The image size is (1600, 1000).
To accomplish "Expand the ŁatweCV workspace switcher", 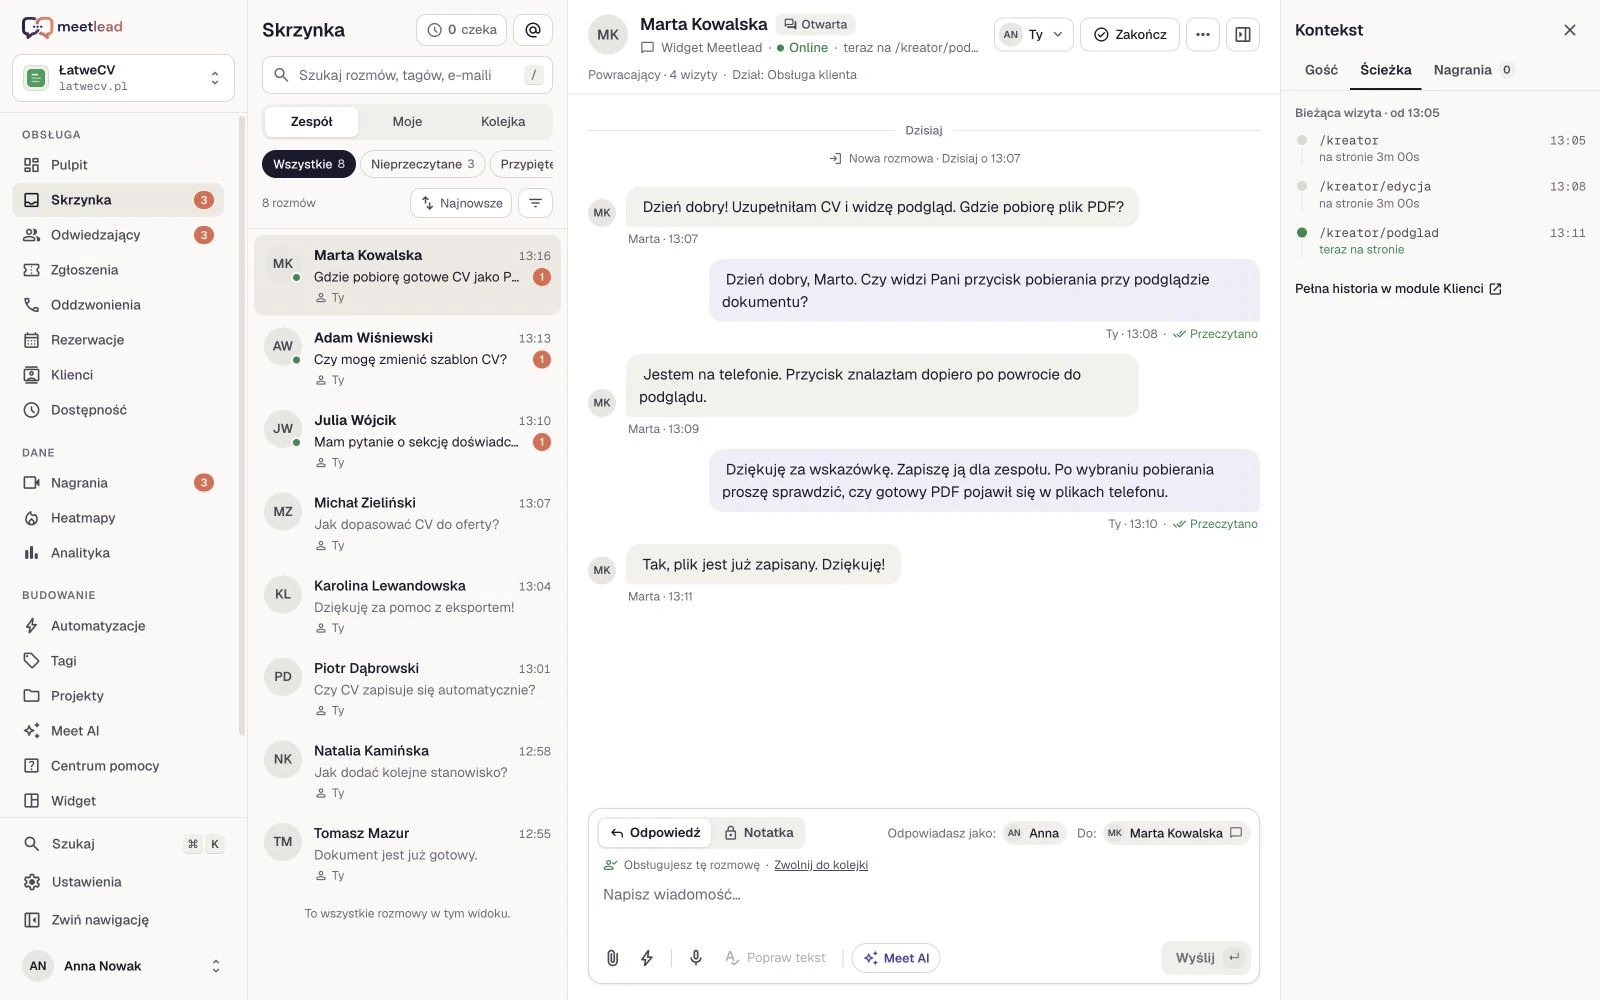I will (123, 78).
